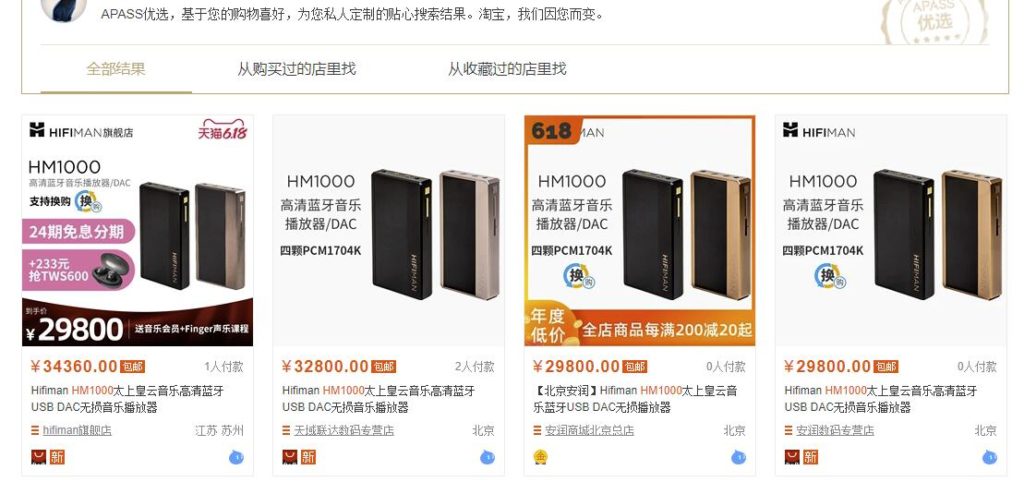Open 【北京安润】Hifiman HM1000 product title
The height and width of the screenshot is (482, 1024).
click(x=637, y=399)
